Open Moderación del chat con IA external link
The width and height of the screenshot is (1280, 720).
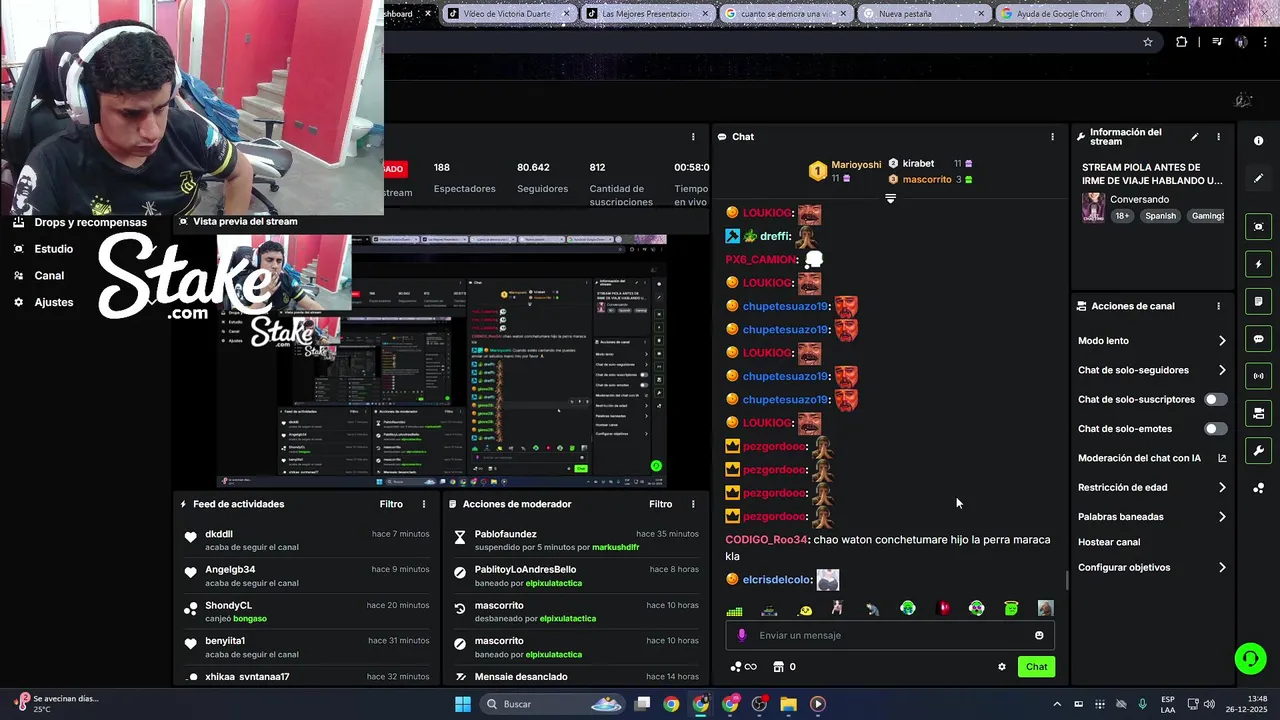pos(1222,458)
